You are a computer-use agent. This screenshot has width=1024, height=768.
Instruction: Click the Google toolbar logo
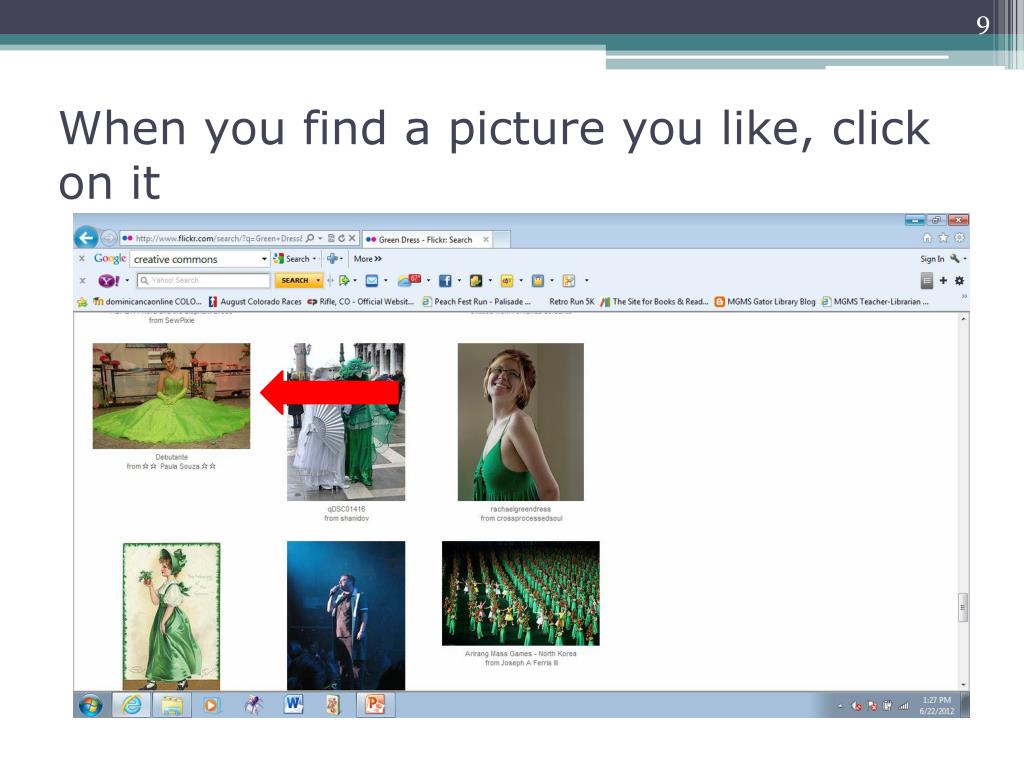(x=110, y=259)
